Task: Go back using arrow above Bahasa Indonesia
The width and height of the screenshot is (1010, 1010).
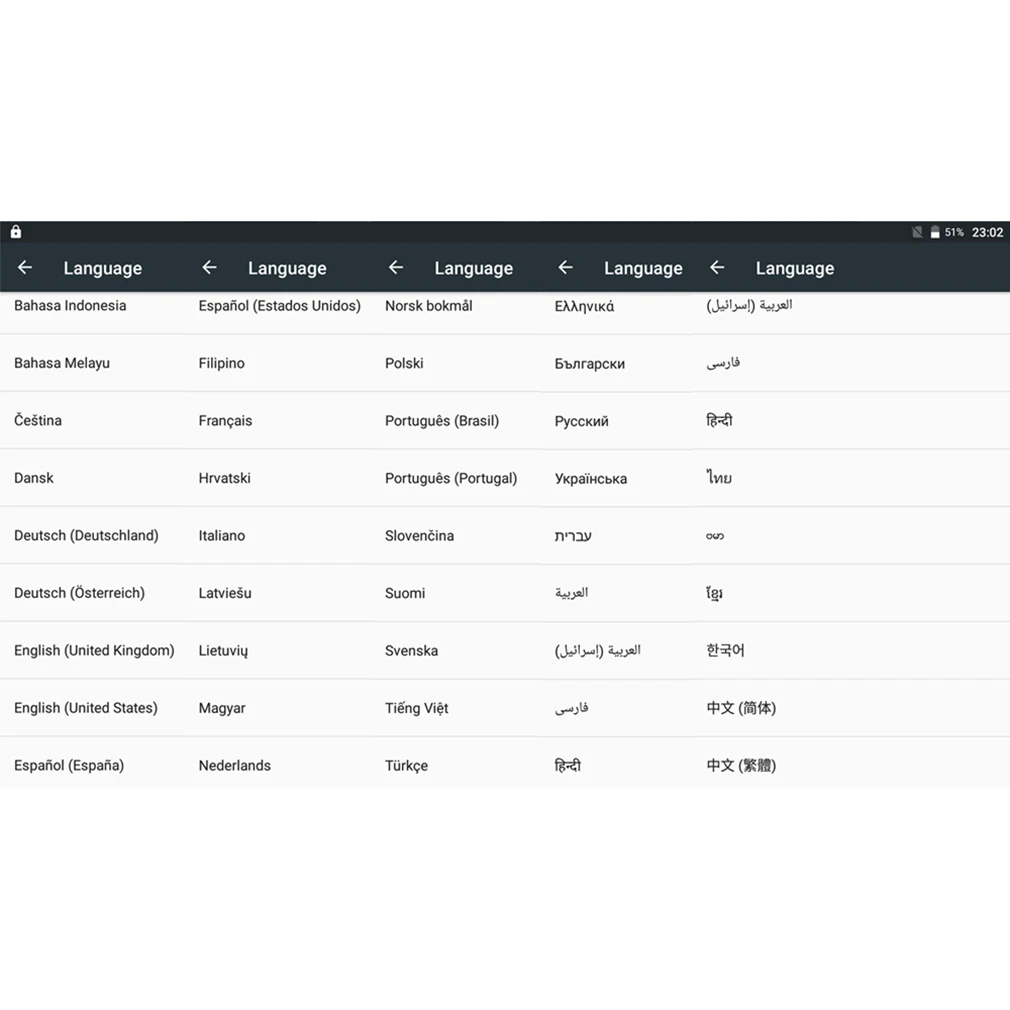Action: point(24,267)
